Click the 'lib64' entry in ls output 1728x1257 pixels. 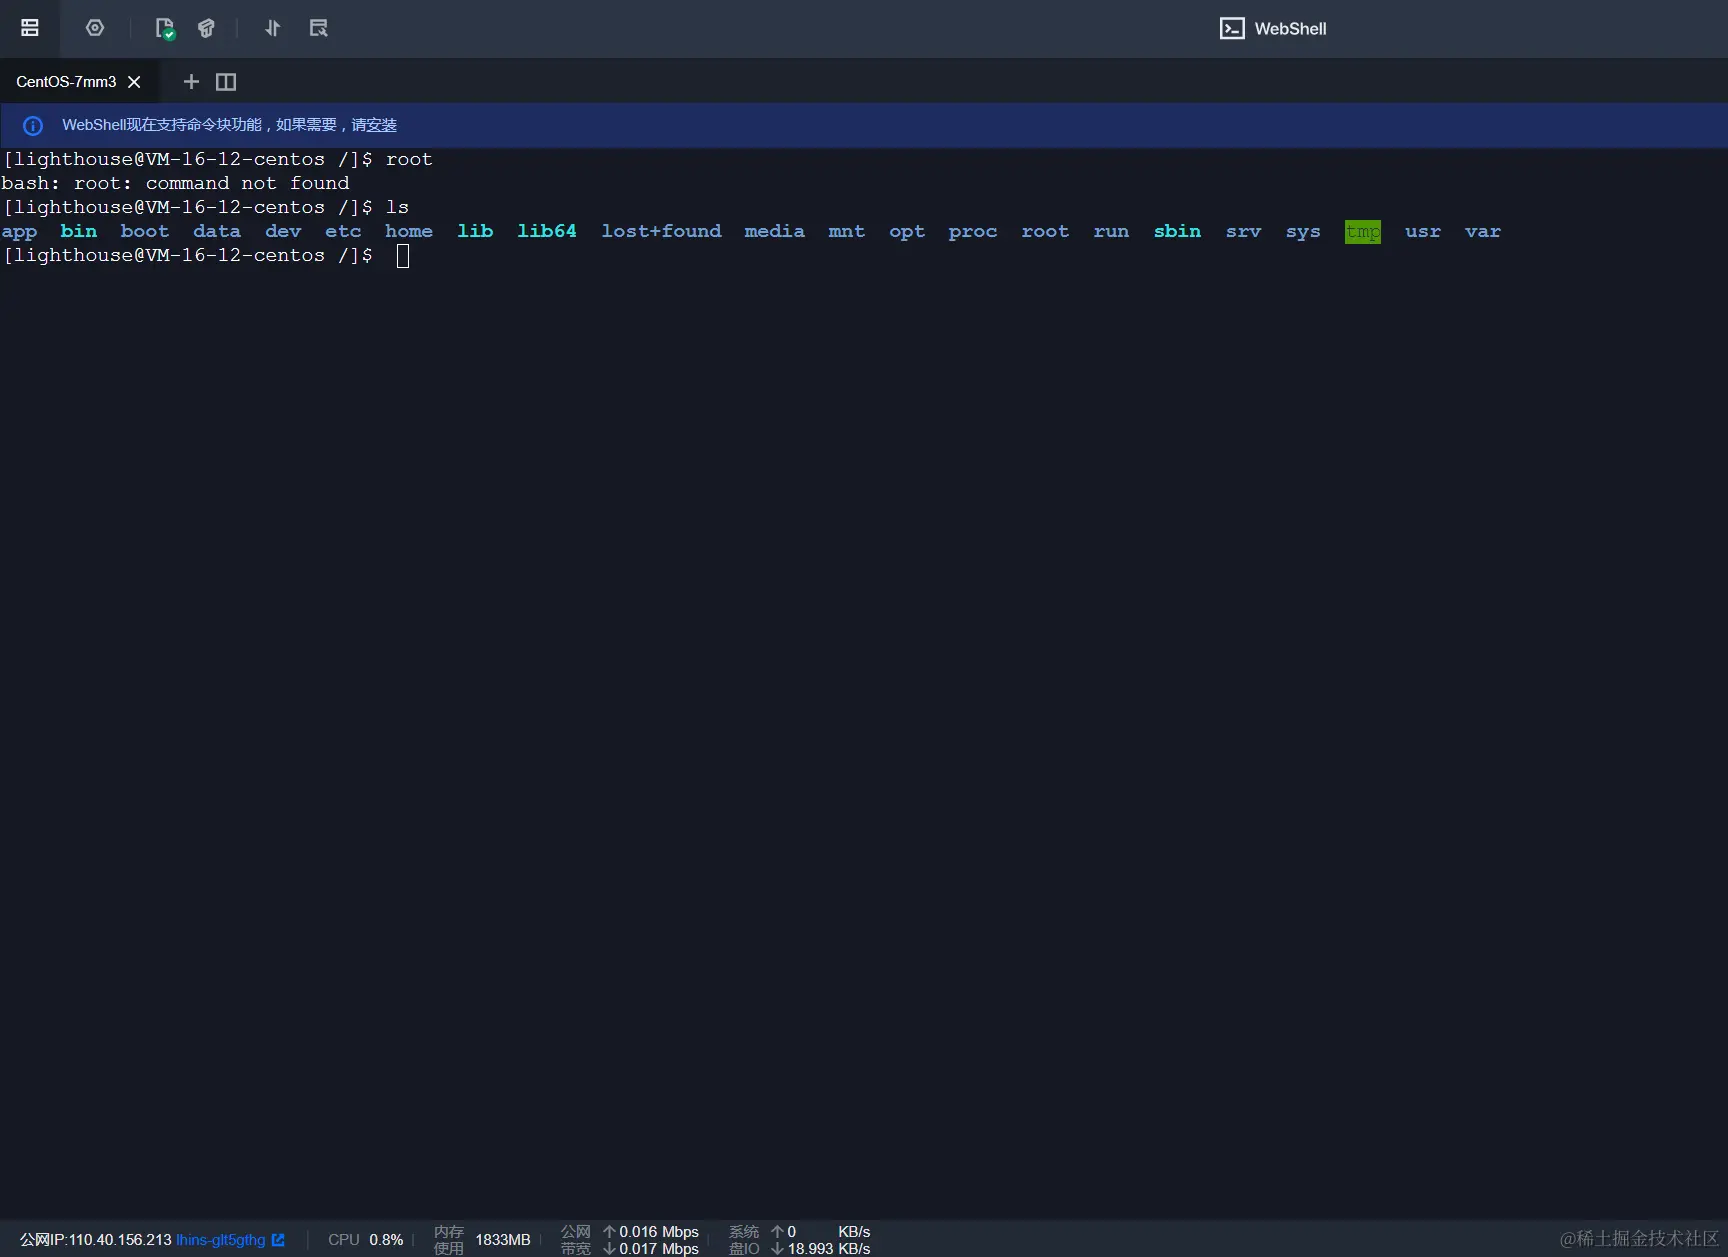coord(547,232)
